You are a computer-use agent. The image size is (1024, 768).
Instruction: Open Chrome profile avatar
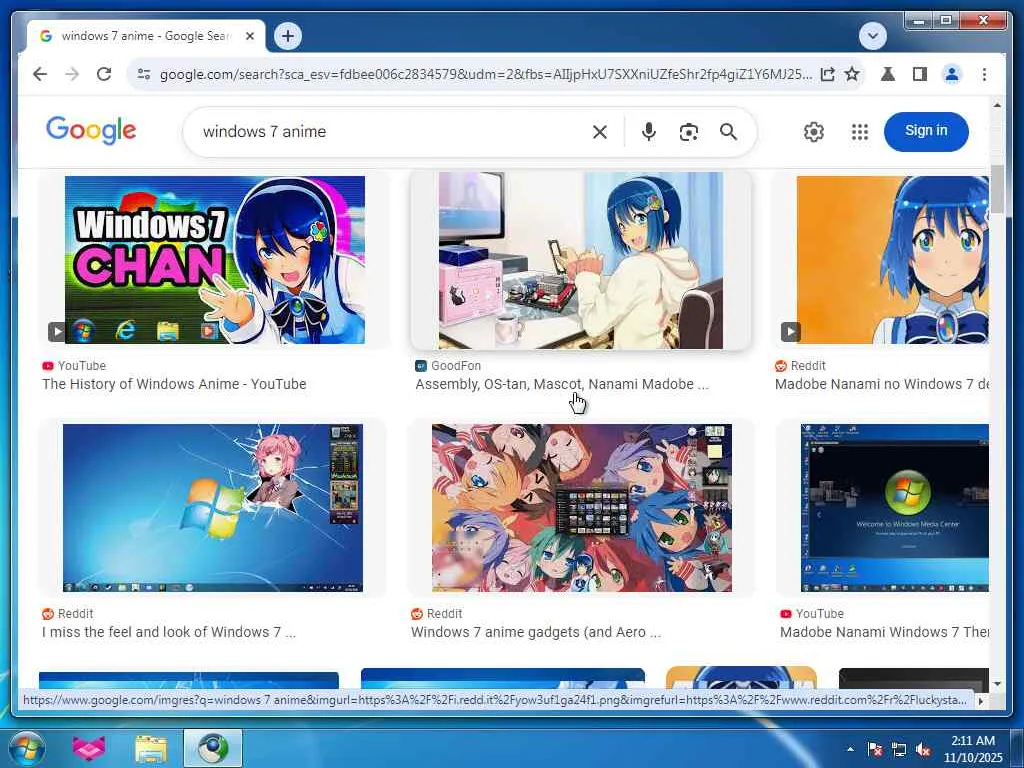[952, 74]
